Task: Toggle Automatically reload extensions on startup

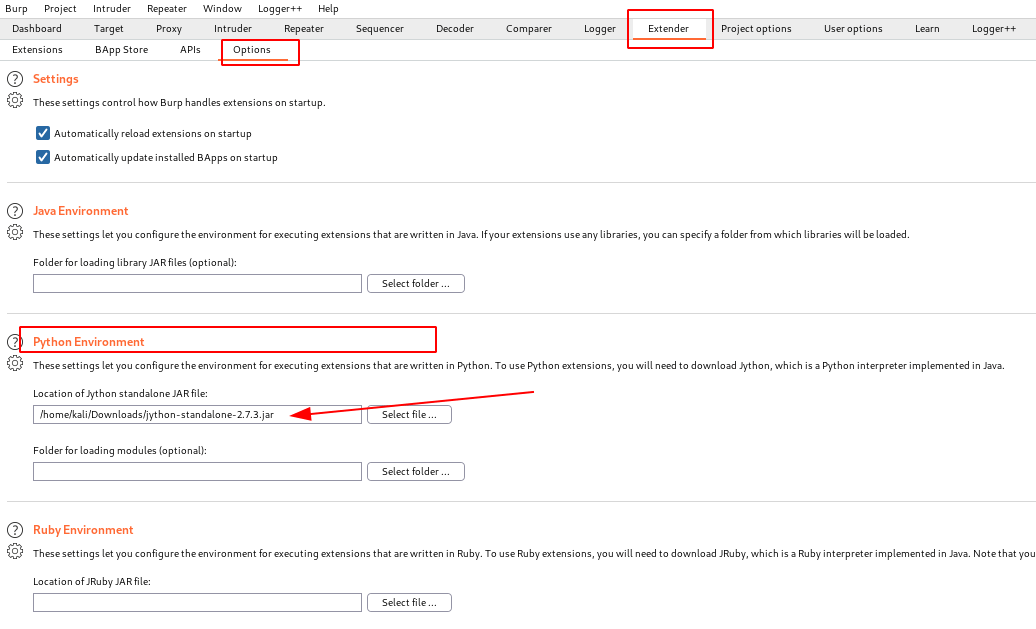Action: click(x=43, y=133)
